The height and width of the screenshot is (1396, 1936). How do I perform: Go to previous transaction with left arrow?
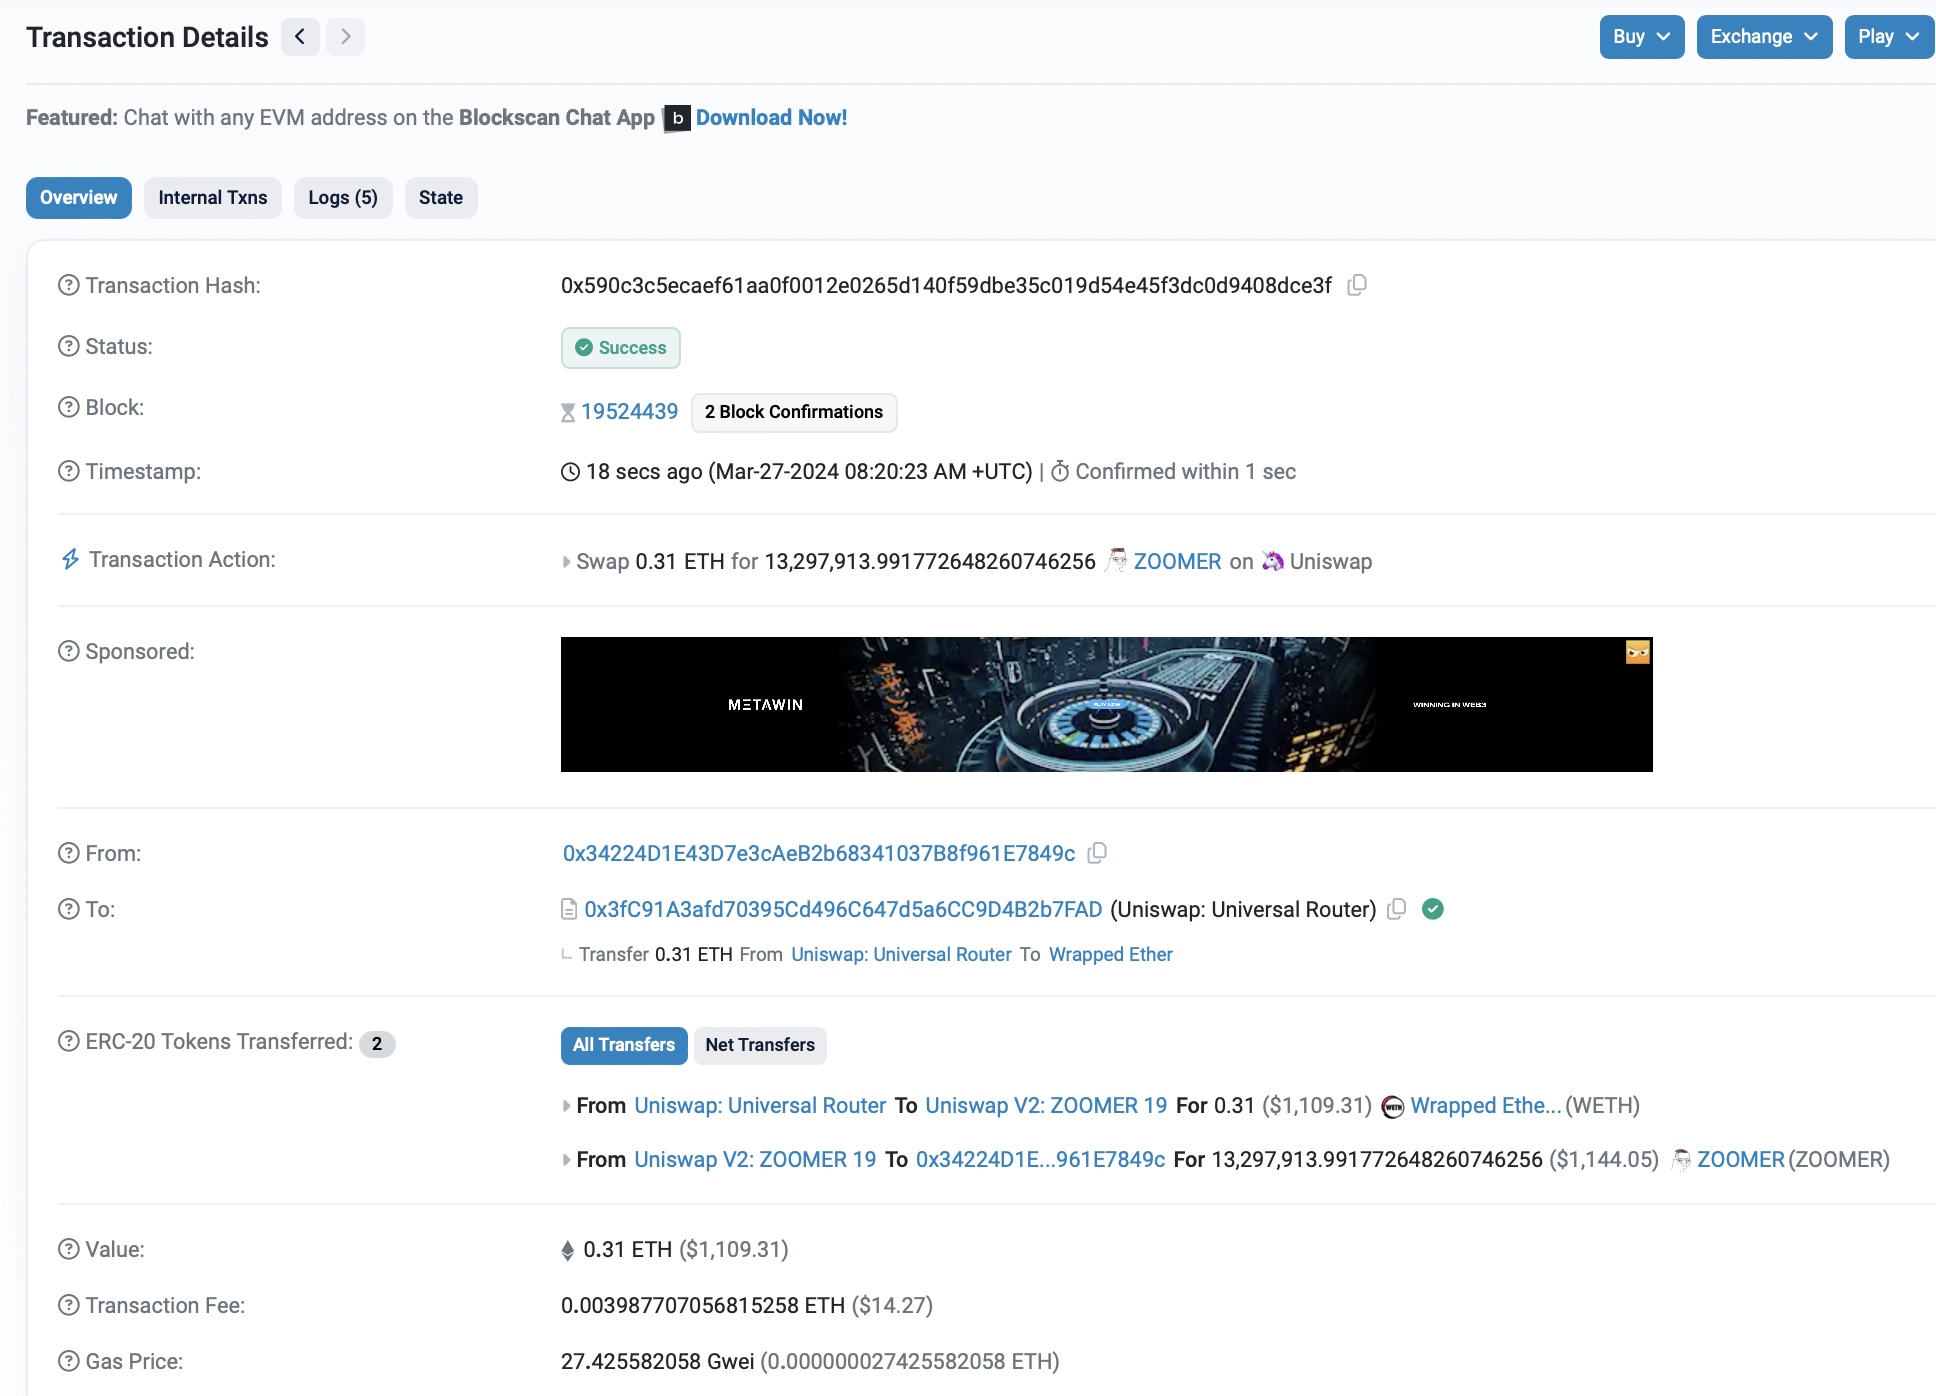[300, 37]
